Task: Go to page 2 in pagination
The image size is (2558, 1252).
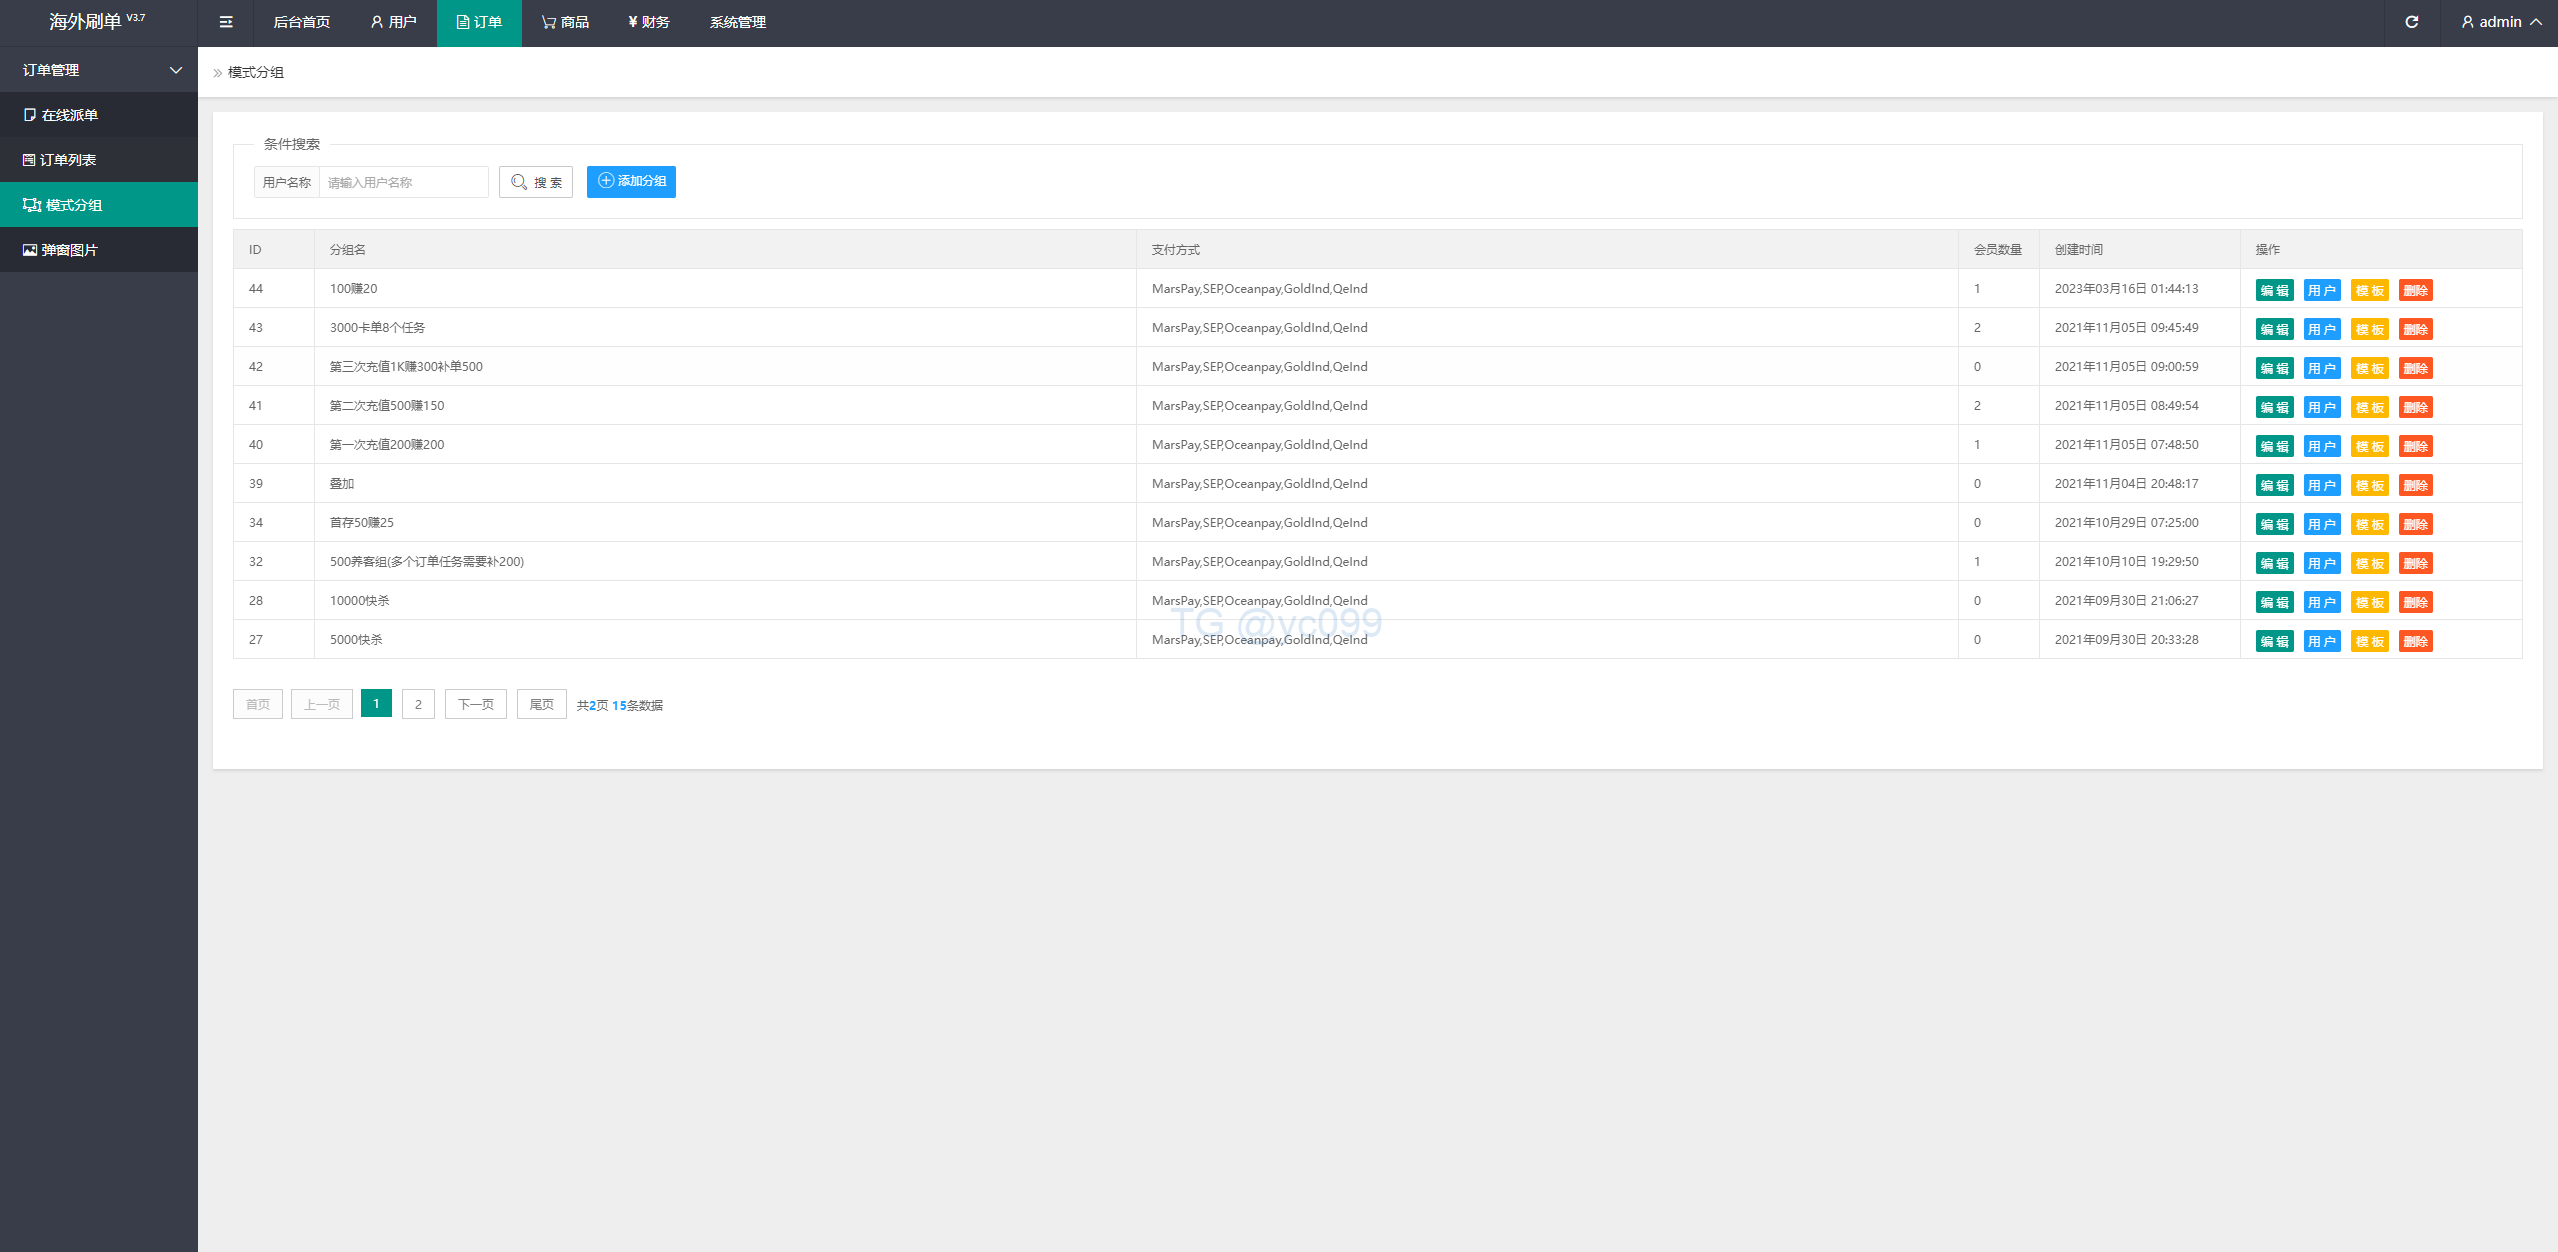Action: tap(418, 704)
